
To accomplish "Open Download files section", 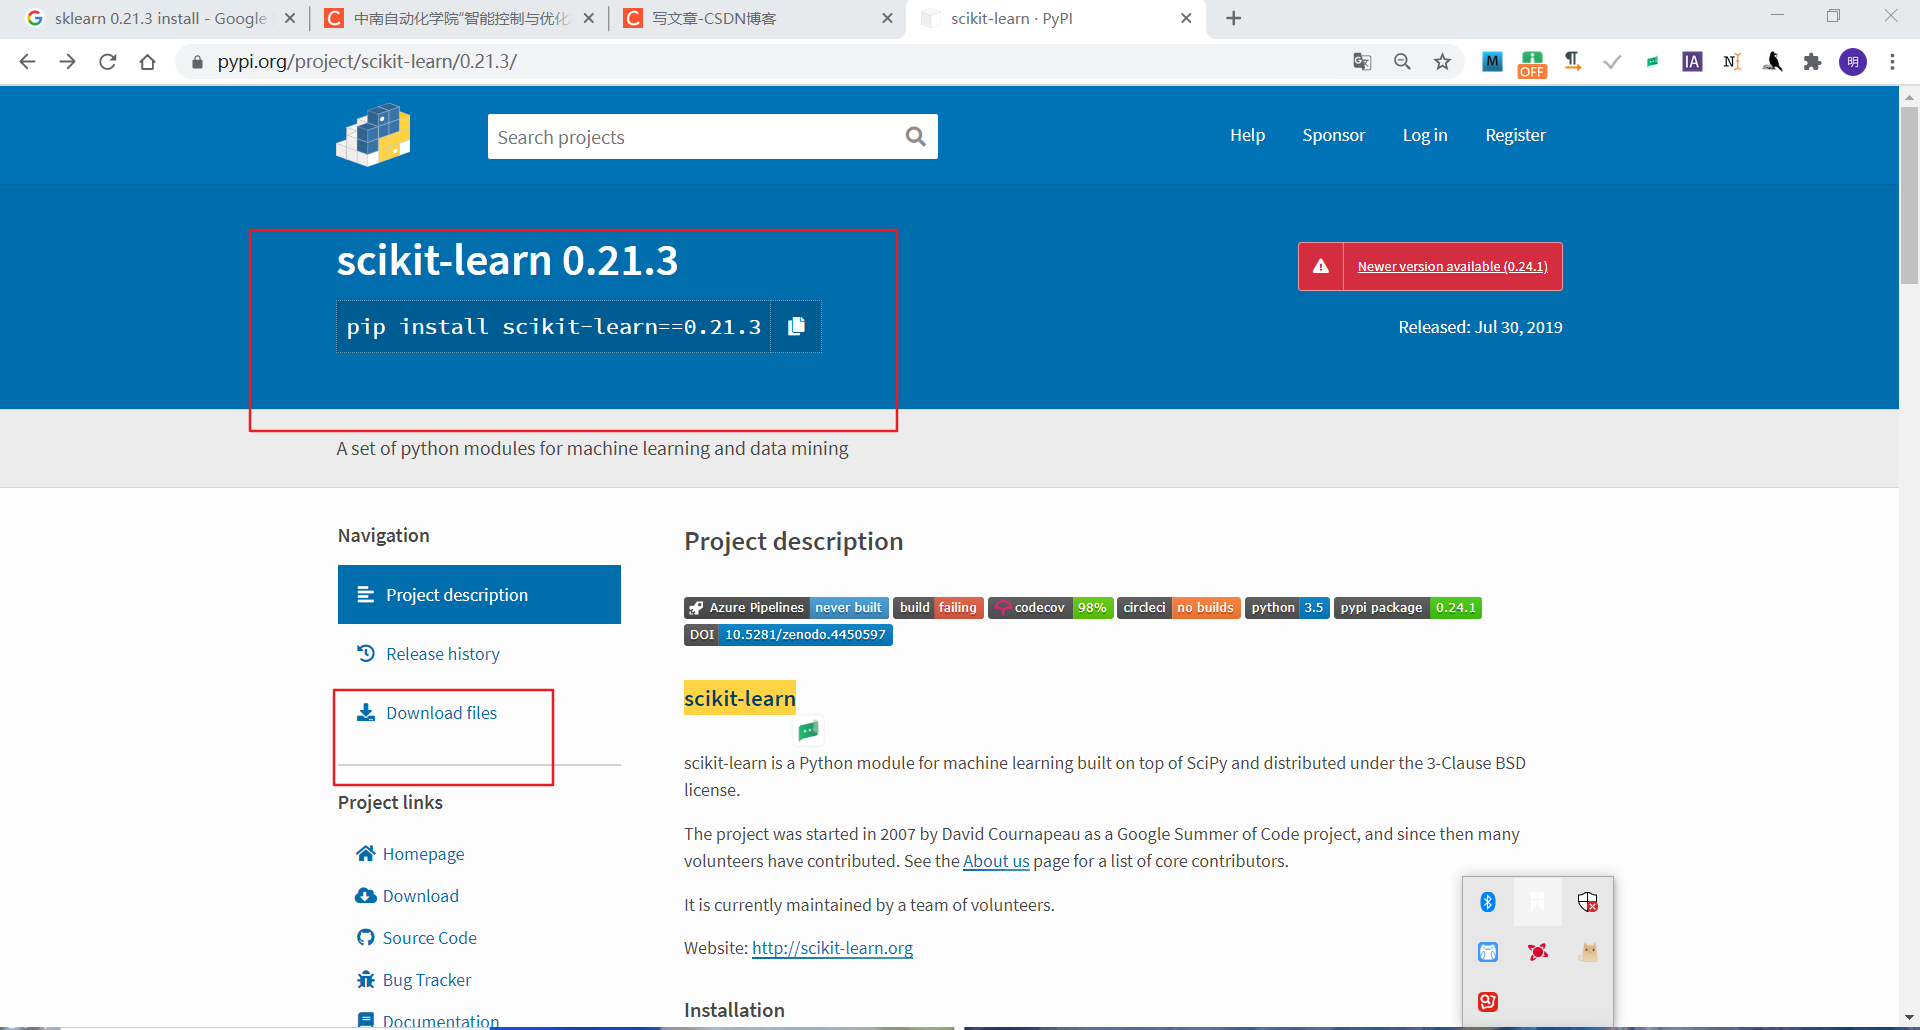I will coord(441,713).
